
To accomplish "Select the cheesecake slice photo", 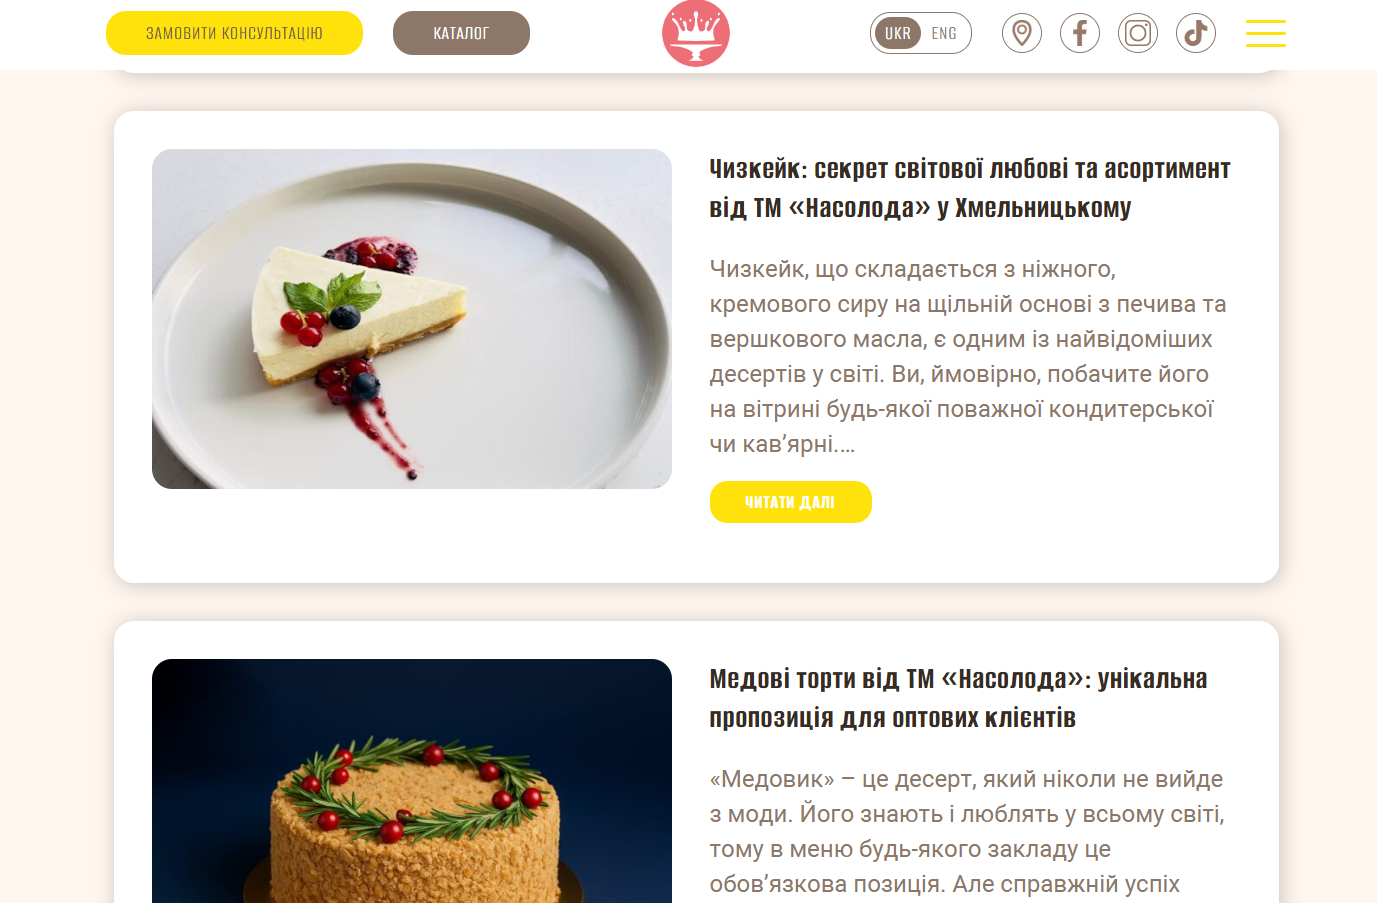I will point(412,319).
